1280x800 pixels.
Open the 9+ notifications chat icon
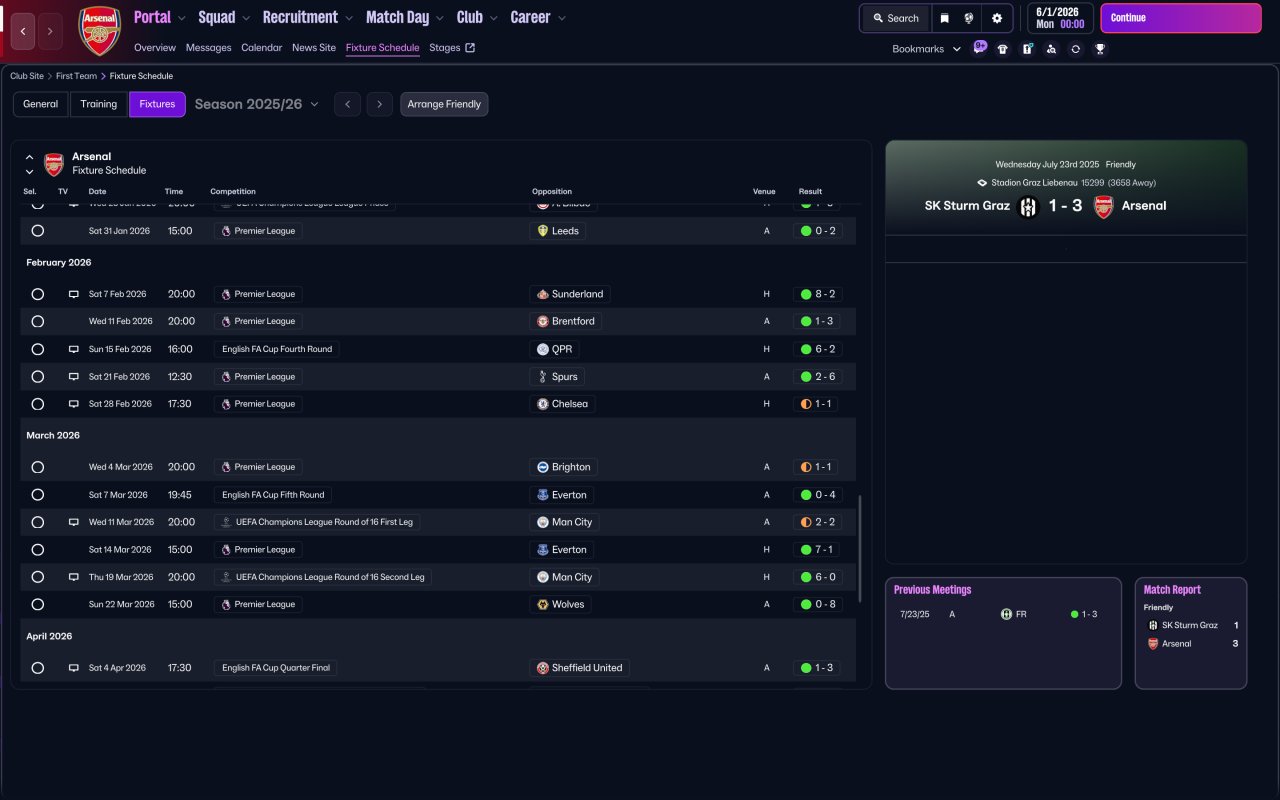coord(979,47)
